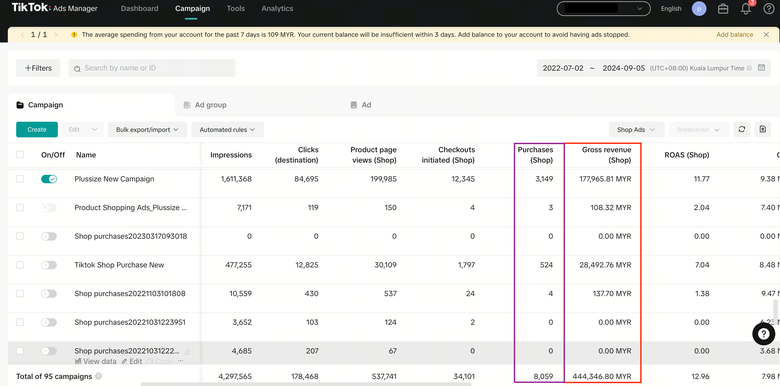Image resolution: width=780 pixels, height=386 pixels.
Task: Toggle Shop purchases20221031223951 switch
Action: [49, 322]
